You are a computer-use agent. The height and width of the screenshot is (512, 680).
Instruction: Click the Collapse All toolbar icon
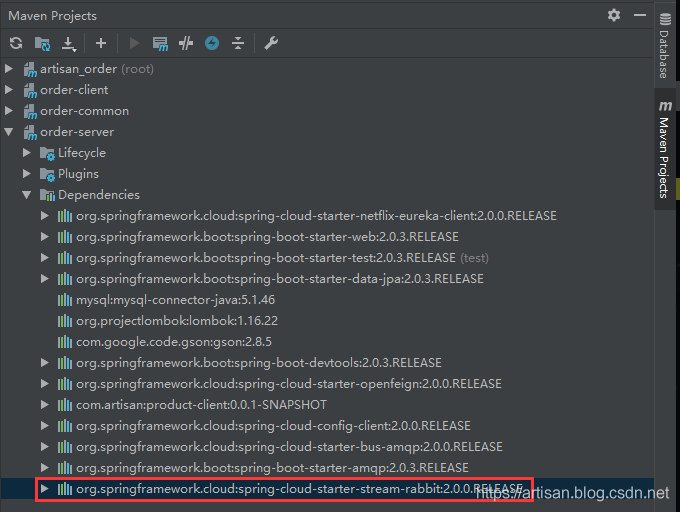coord(238,43)
